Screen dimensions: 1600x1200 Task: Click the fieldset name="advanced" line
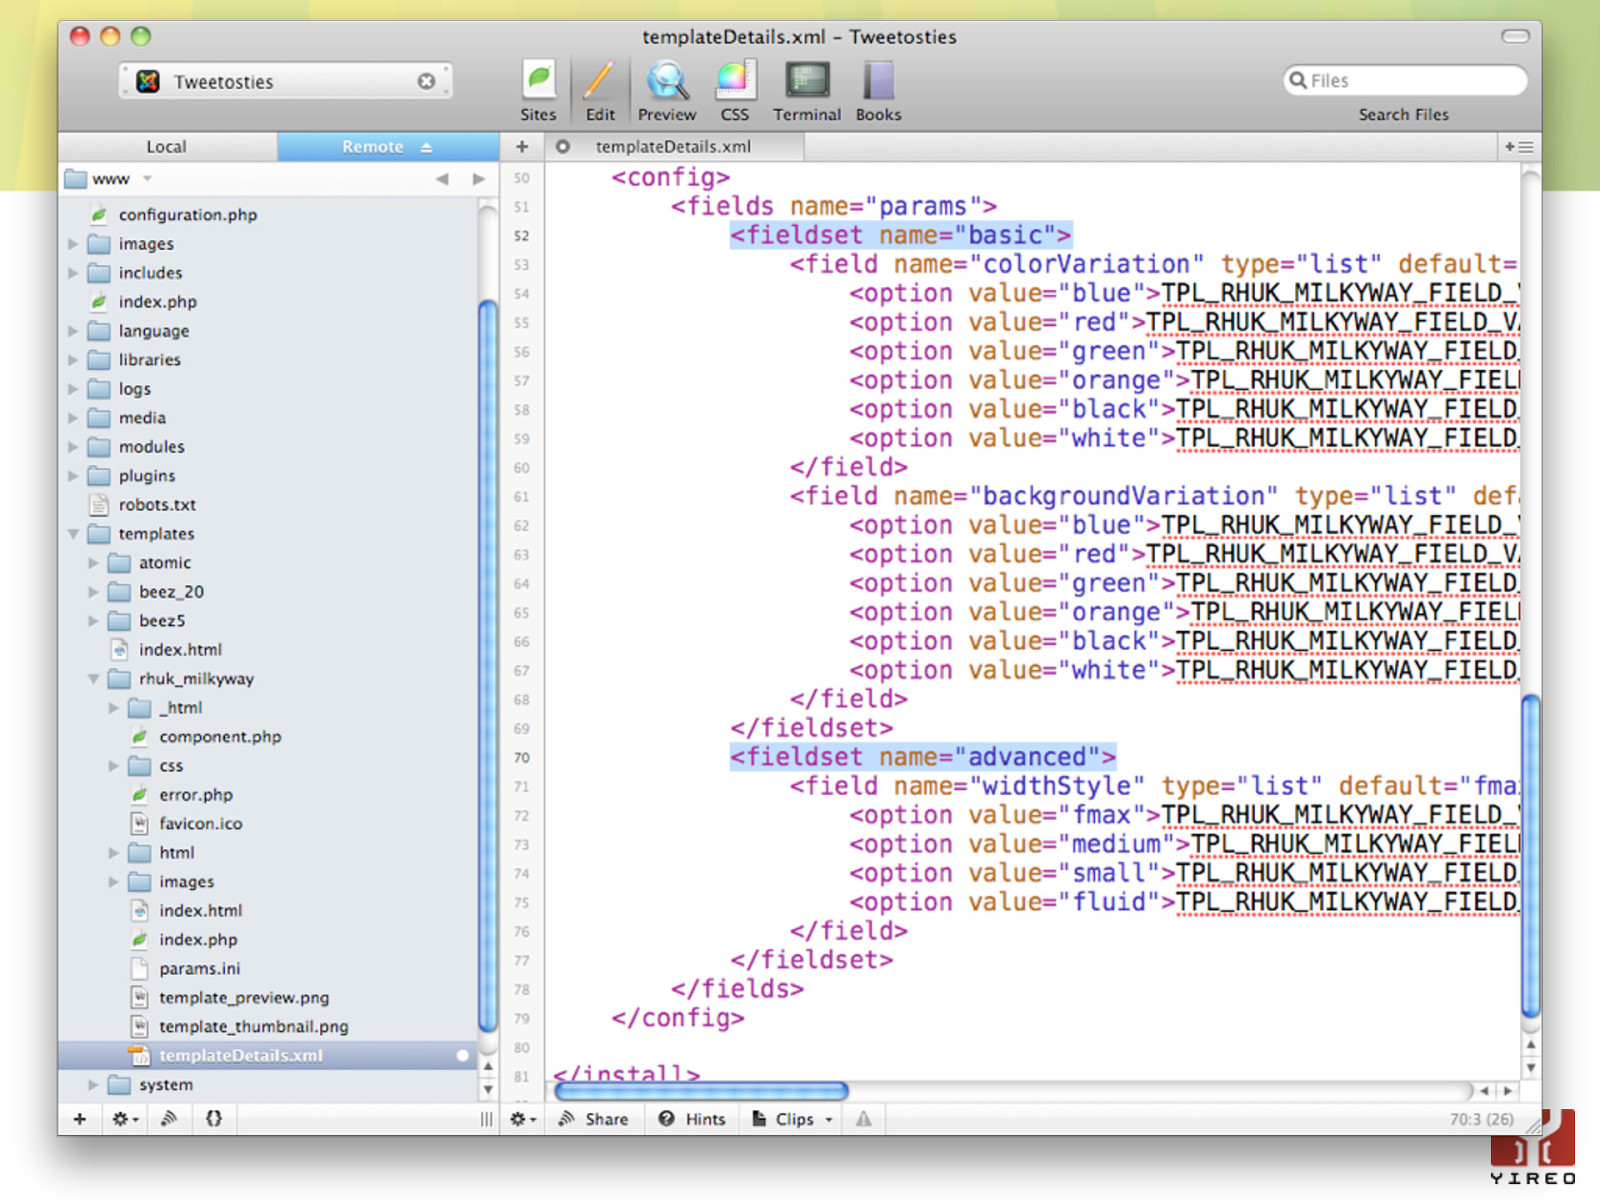pos(922,757)
